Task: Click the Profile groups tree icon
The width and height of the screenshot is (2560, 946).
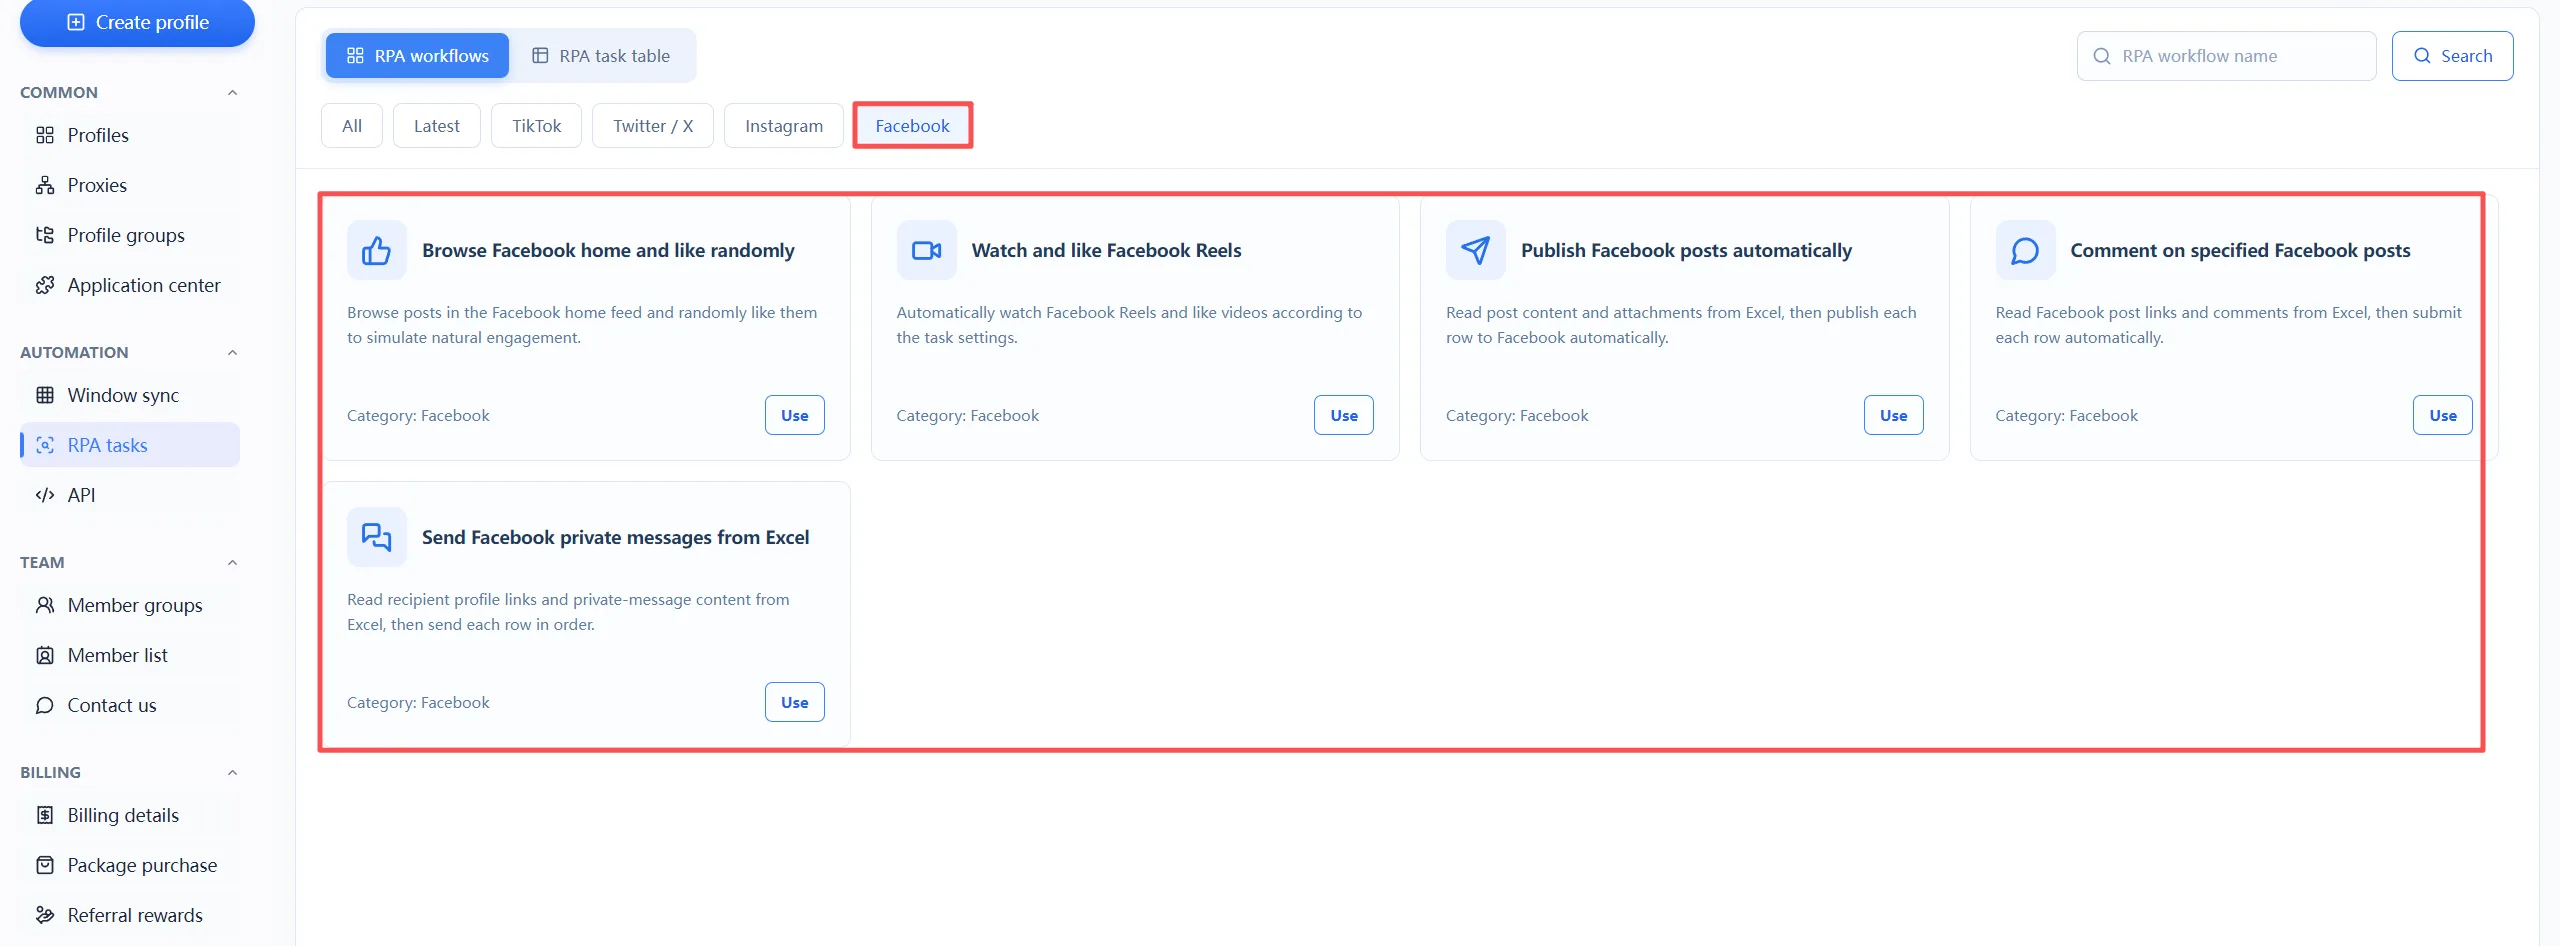Action: (x=45, y=235)
